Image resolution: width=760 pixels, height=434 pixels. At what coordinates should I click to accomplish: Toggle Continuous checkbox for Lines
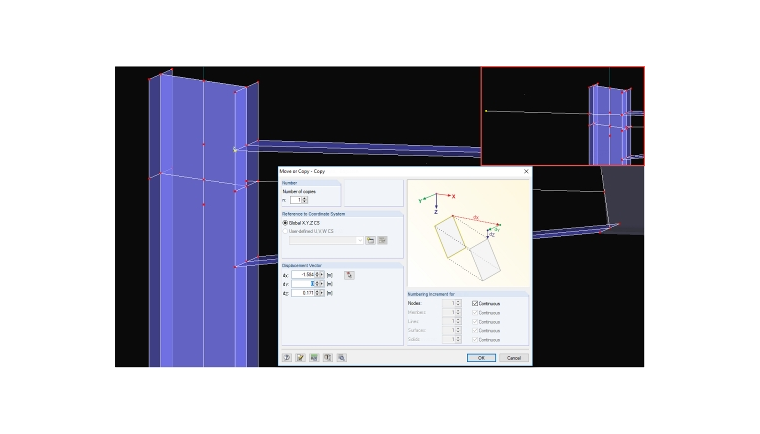475,321
